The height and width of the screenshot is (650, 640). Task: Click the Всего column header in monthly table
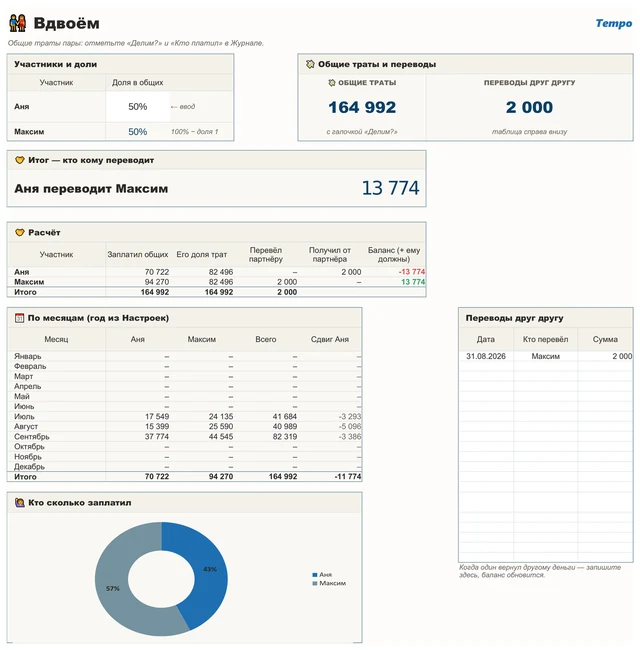pyautogui.click(x=266, y=339)
